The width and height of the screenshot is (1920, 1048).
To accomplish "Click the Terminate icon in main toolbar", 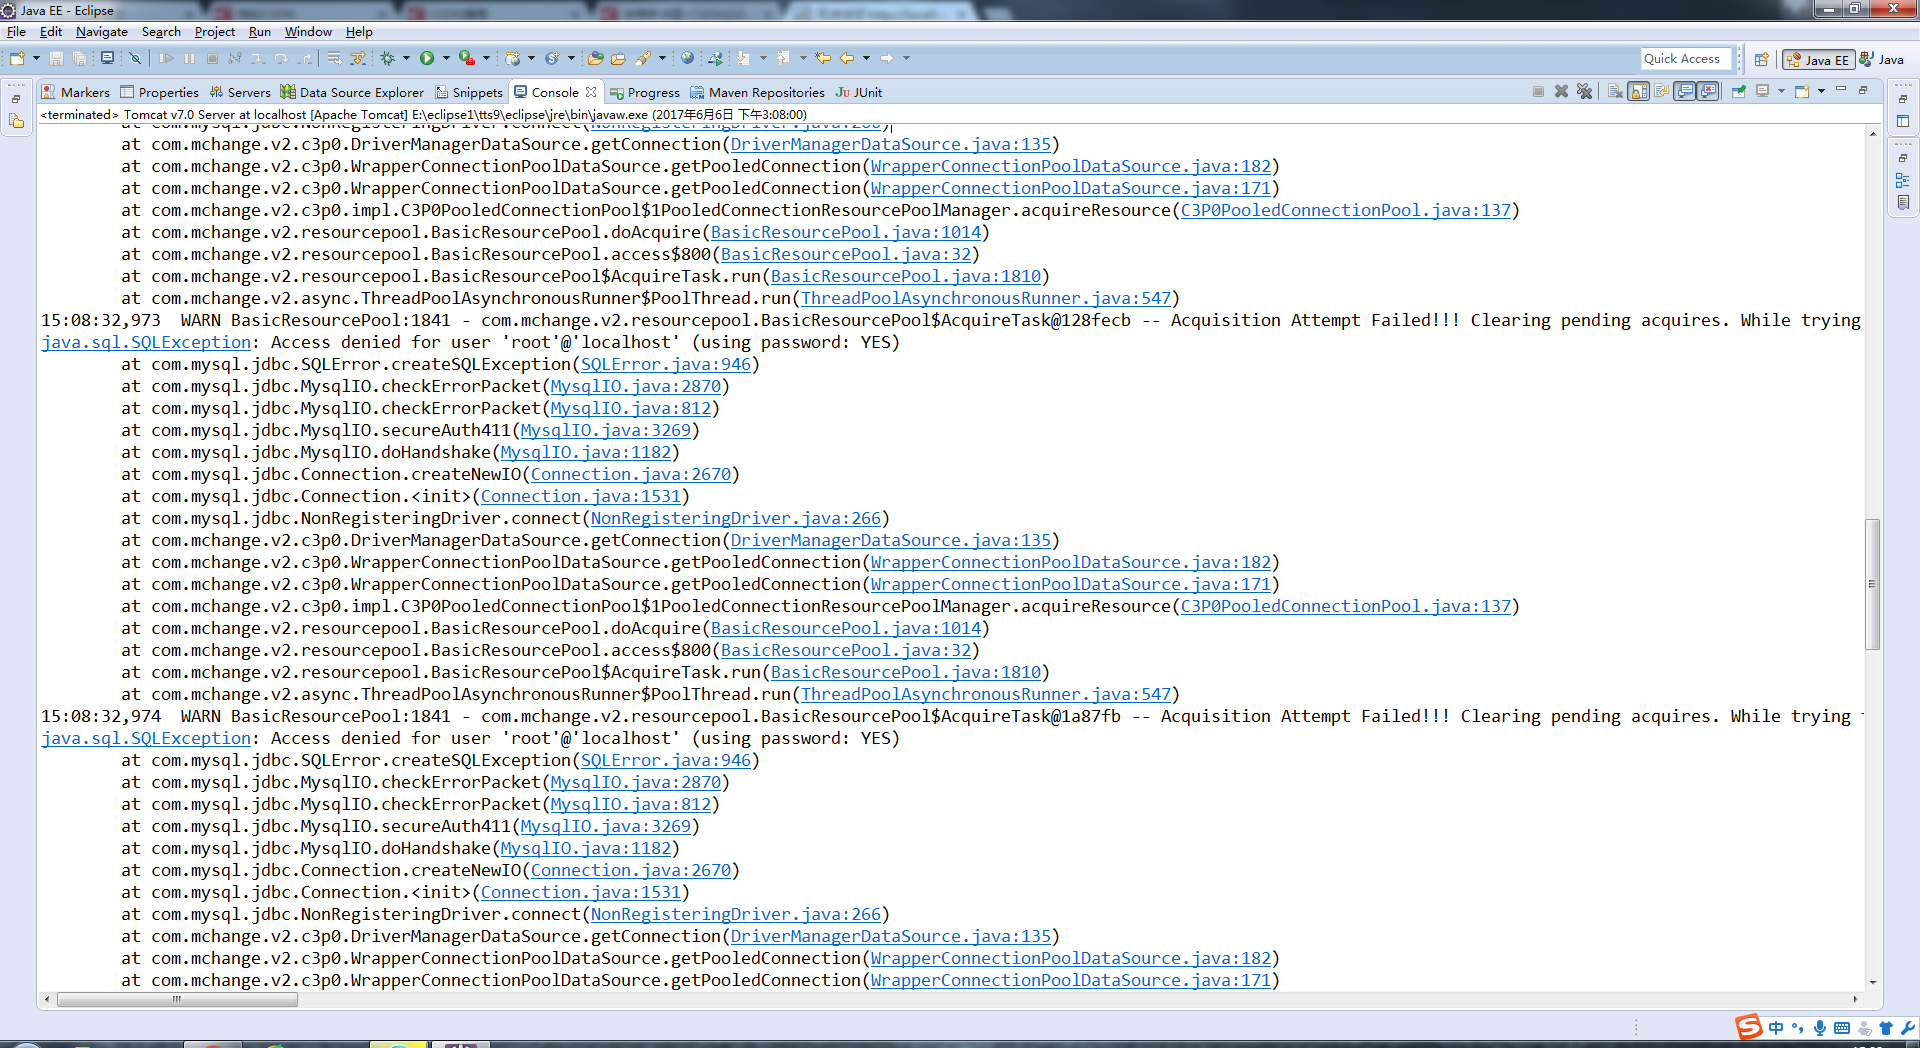I will pyautogui.click(x=212, y=58).
